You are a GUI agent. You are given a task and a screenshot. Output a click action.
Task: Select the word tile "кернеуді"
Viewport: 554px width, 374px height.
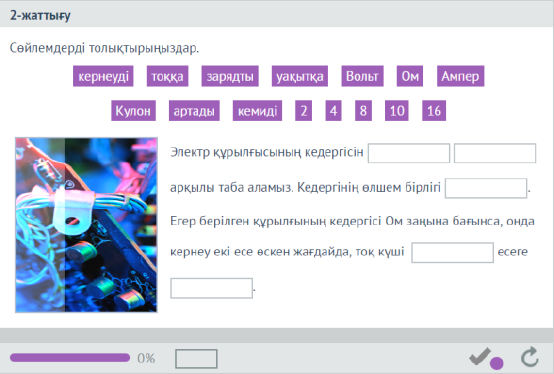(103, 76)
